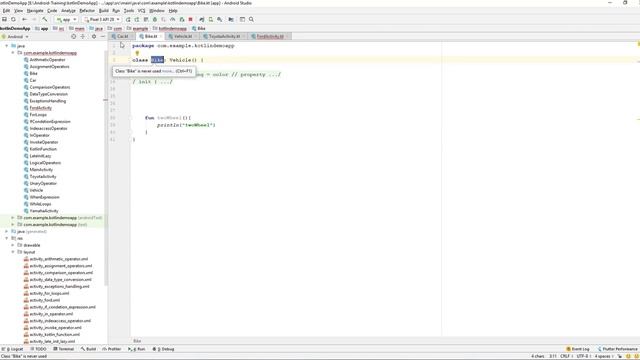Navigate forward with the right arrow icon
640x360 pixels.
[x=34, y=19]
